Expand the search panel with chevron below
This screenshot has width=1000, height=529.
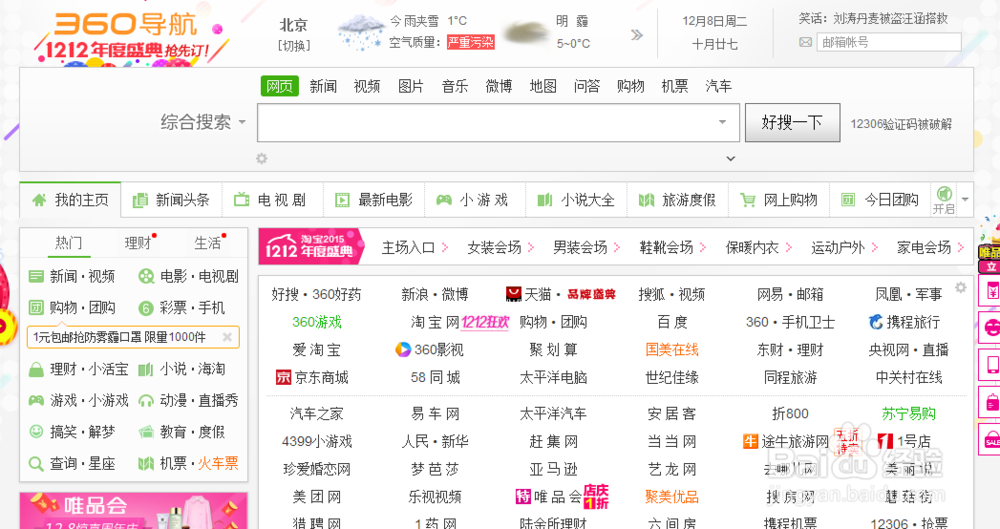(731, 158)
